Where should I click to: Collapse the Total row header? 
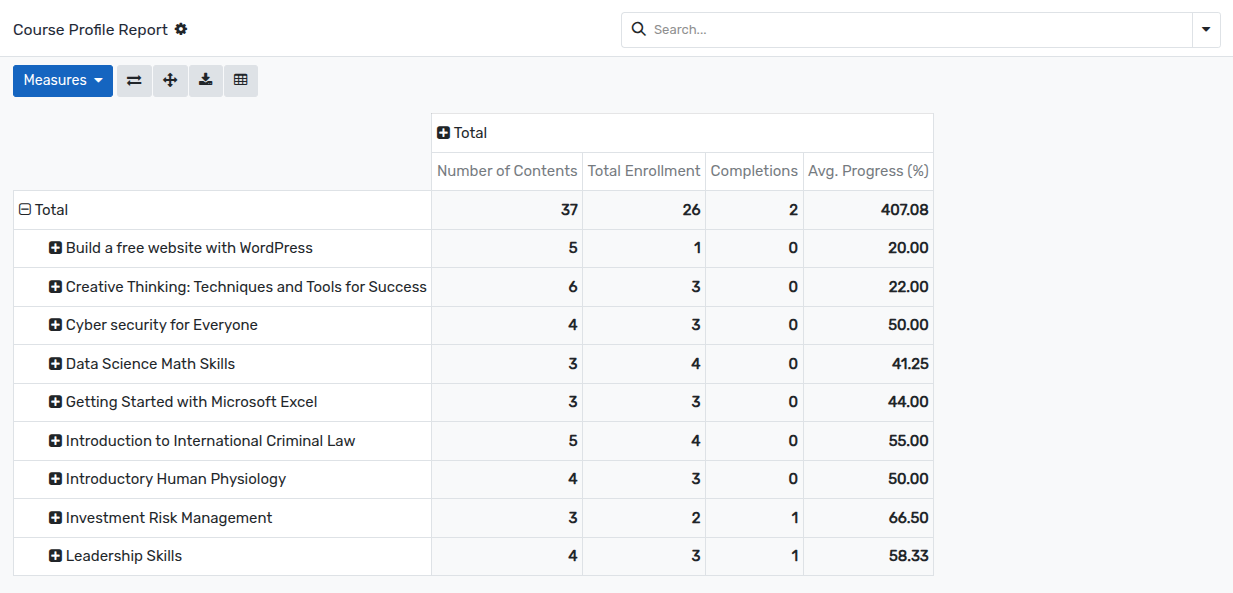point(44,210)
